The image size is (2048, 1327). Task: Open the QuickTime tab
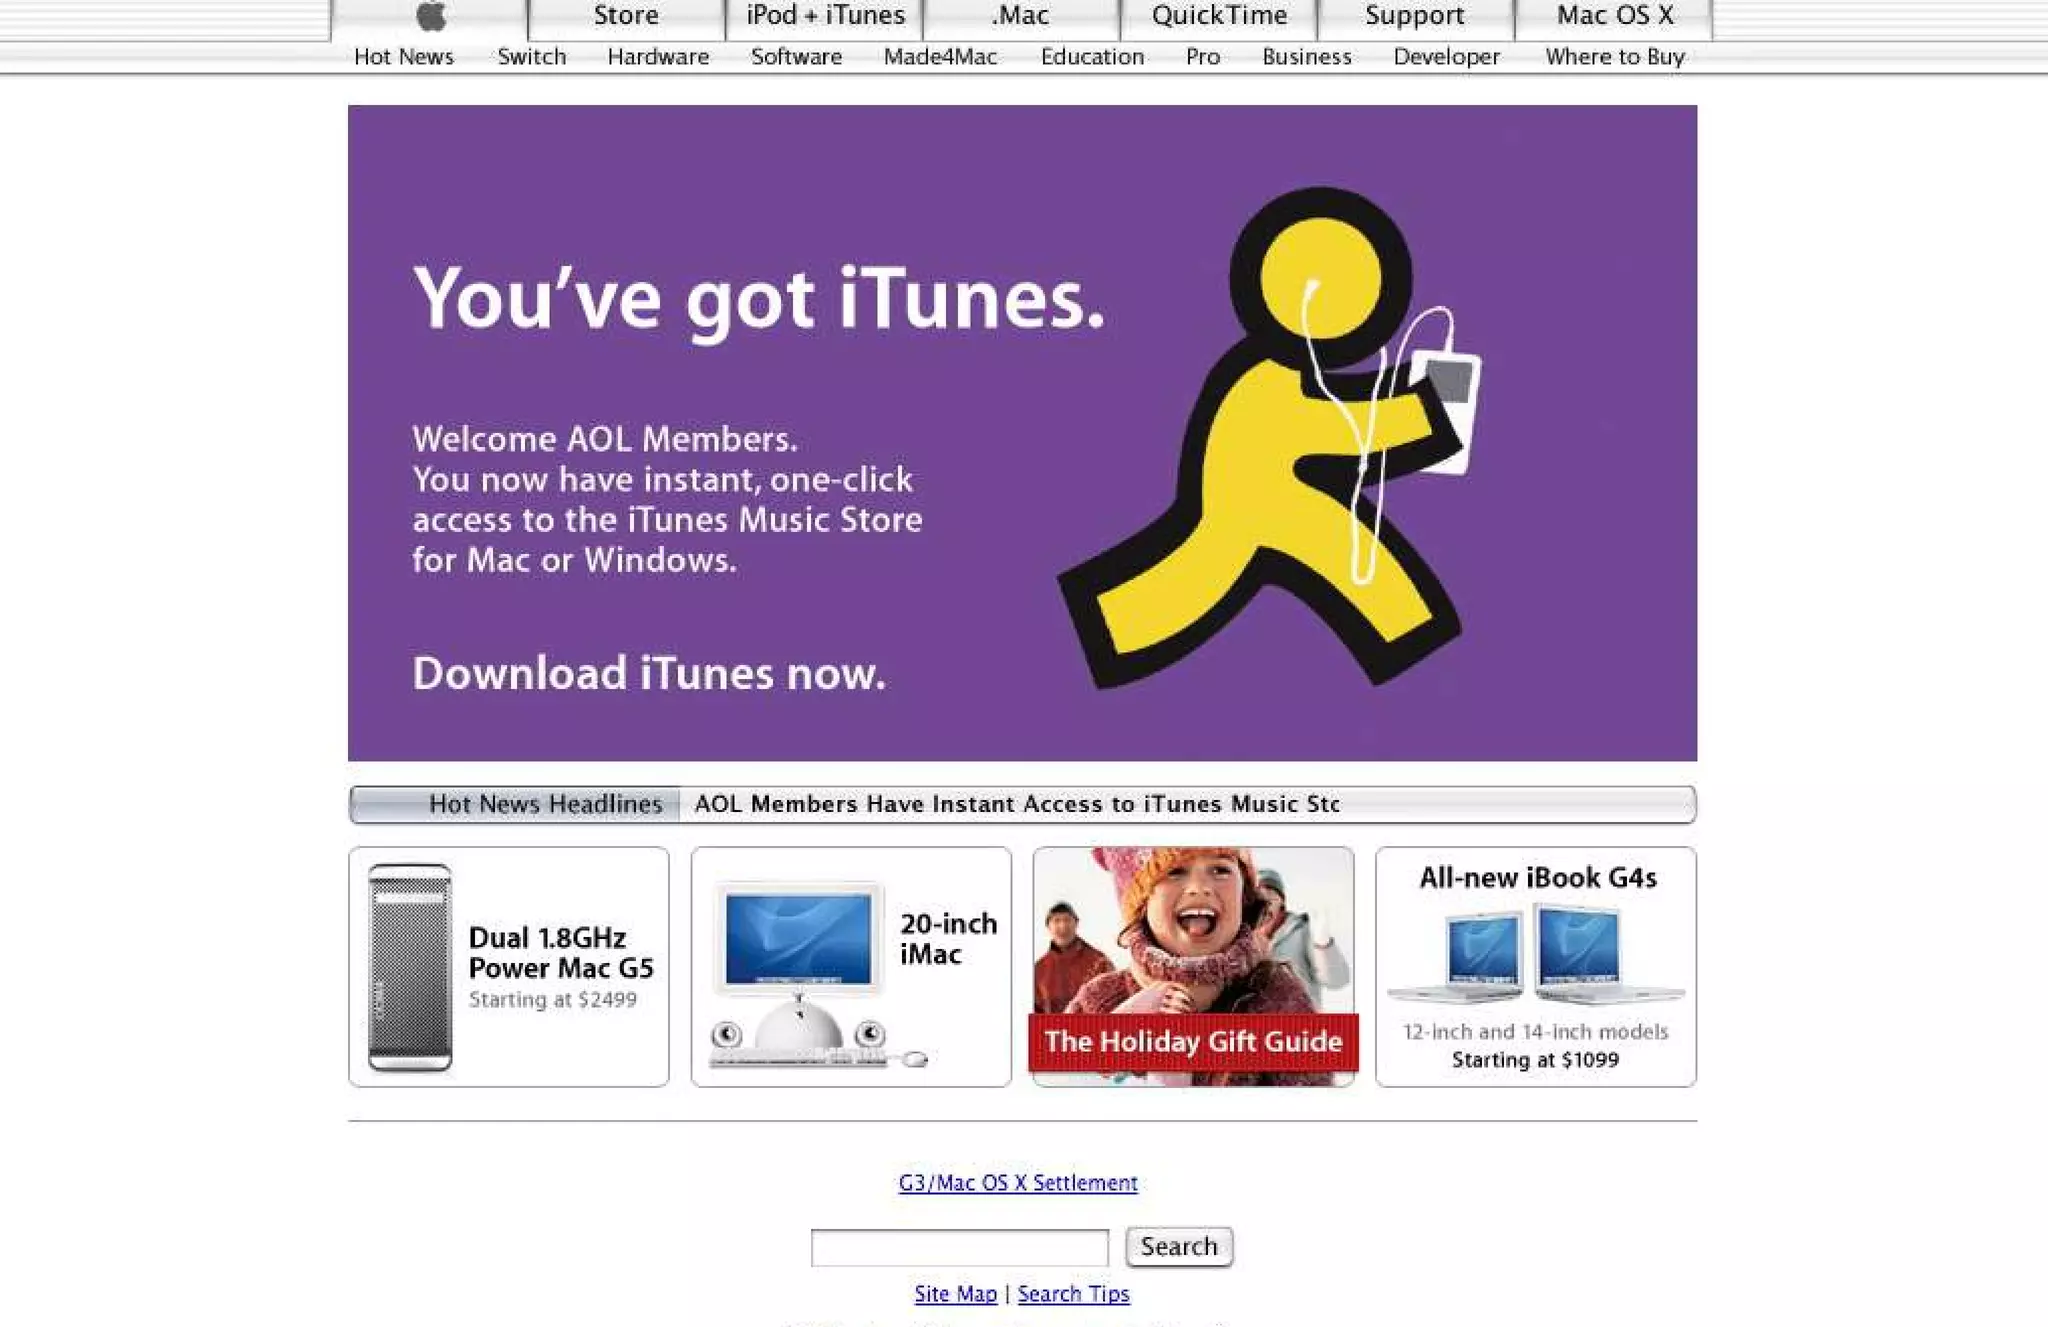click(1219, 17)
